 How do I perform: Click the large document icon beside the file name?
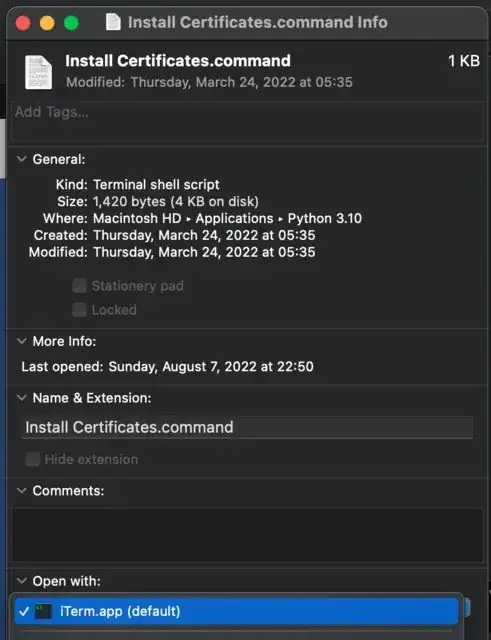point(38,73)
